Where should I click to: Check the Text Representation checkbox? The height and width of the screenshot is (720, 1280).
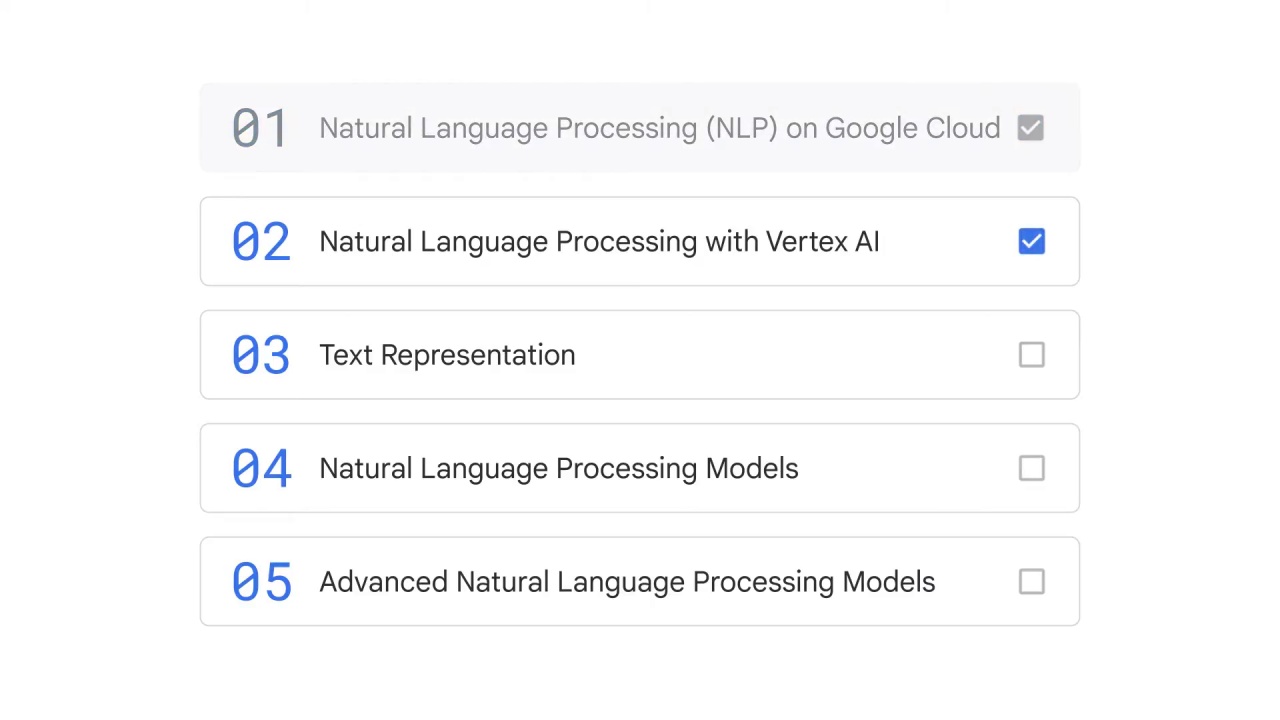tap(1031, 355)
